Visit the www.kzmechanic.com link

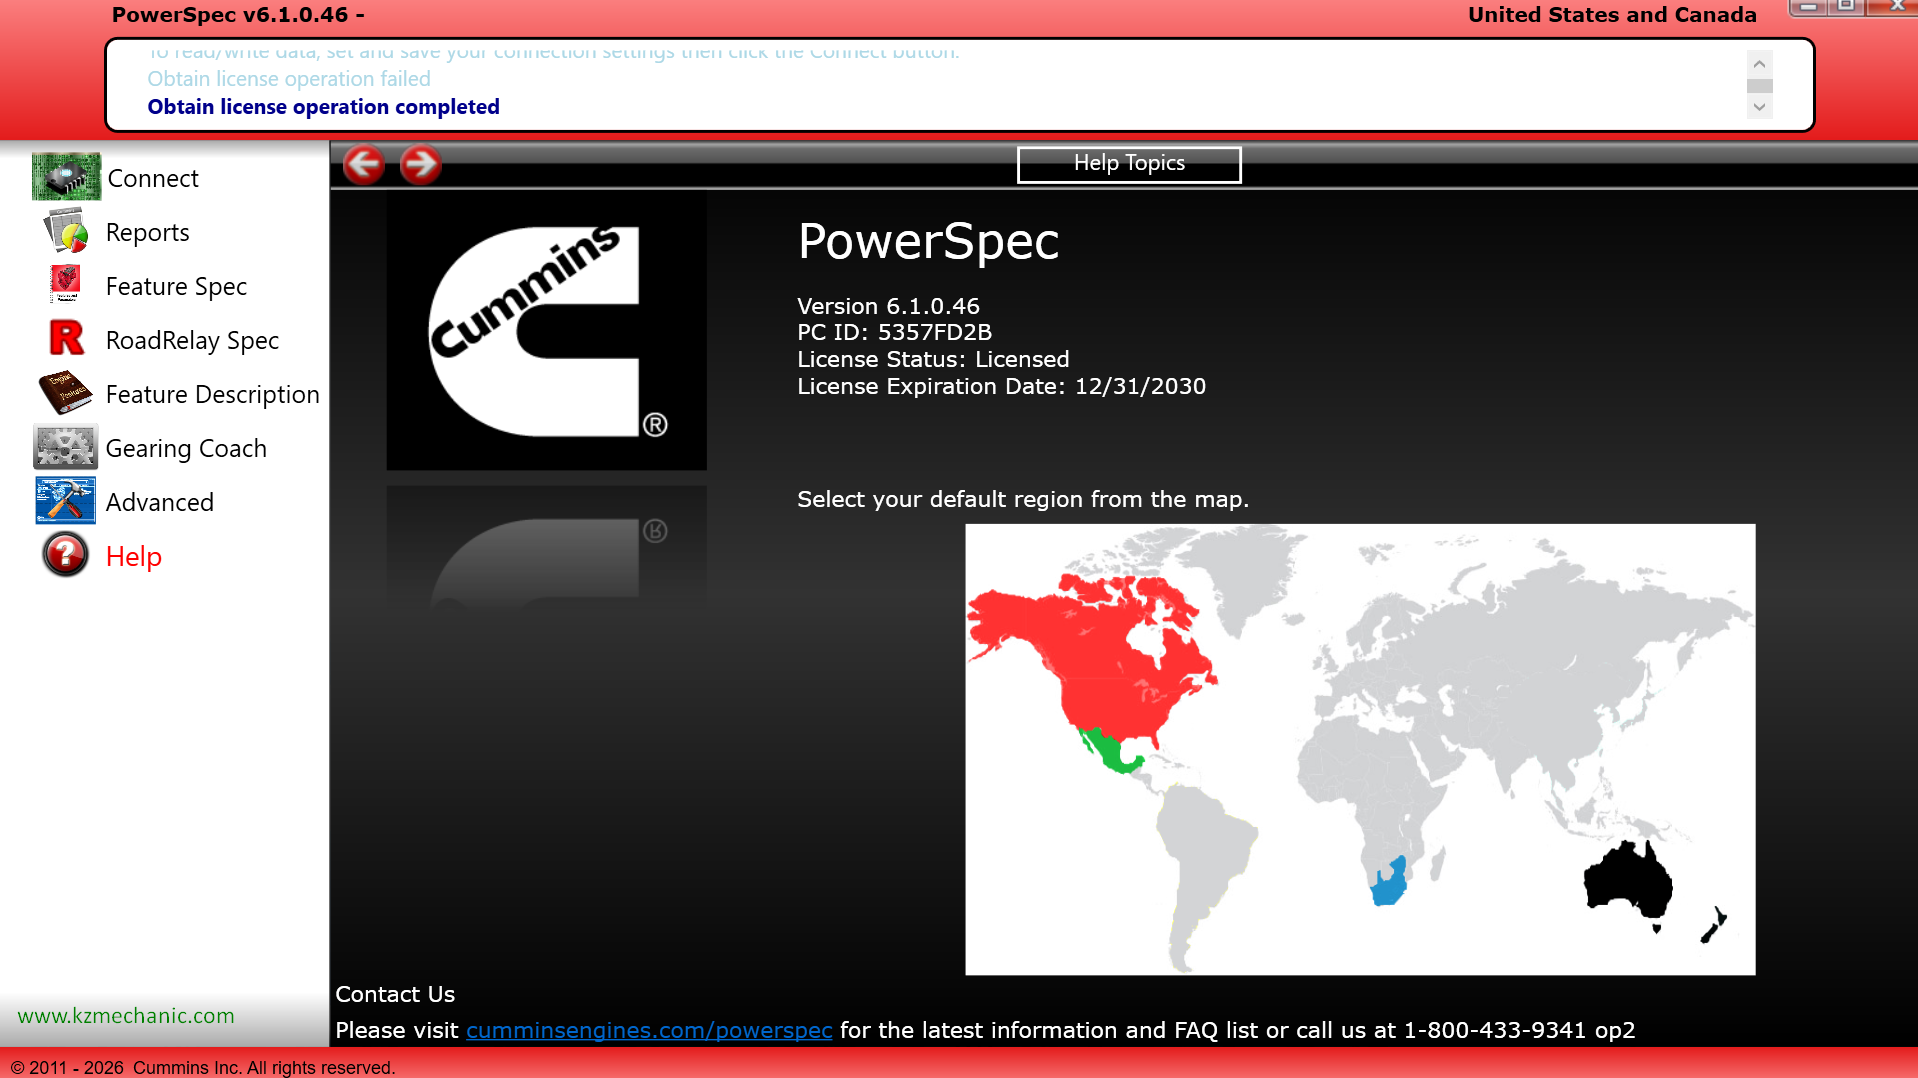click(x=126, y=1015)
